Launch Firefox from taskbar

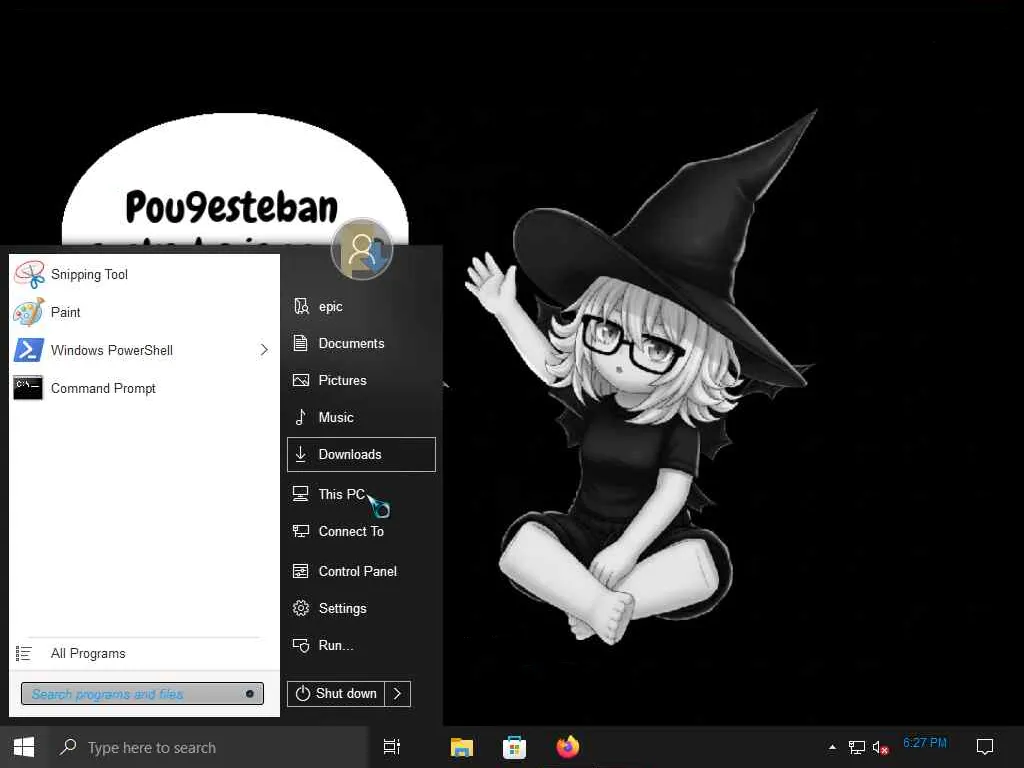pyautogui.click(x=568, y=747)
